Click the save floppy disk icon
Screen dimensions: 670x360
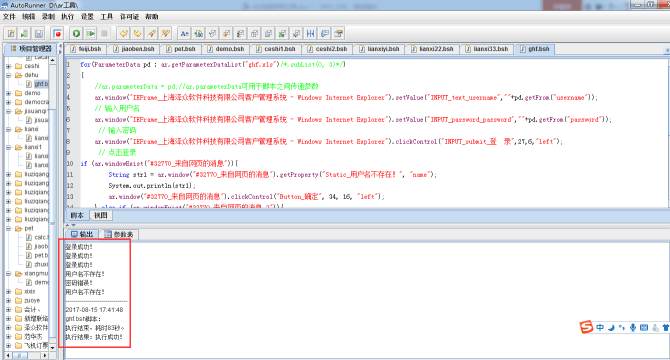[38, 33]
